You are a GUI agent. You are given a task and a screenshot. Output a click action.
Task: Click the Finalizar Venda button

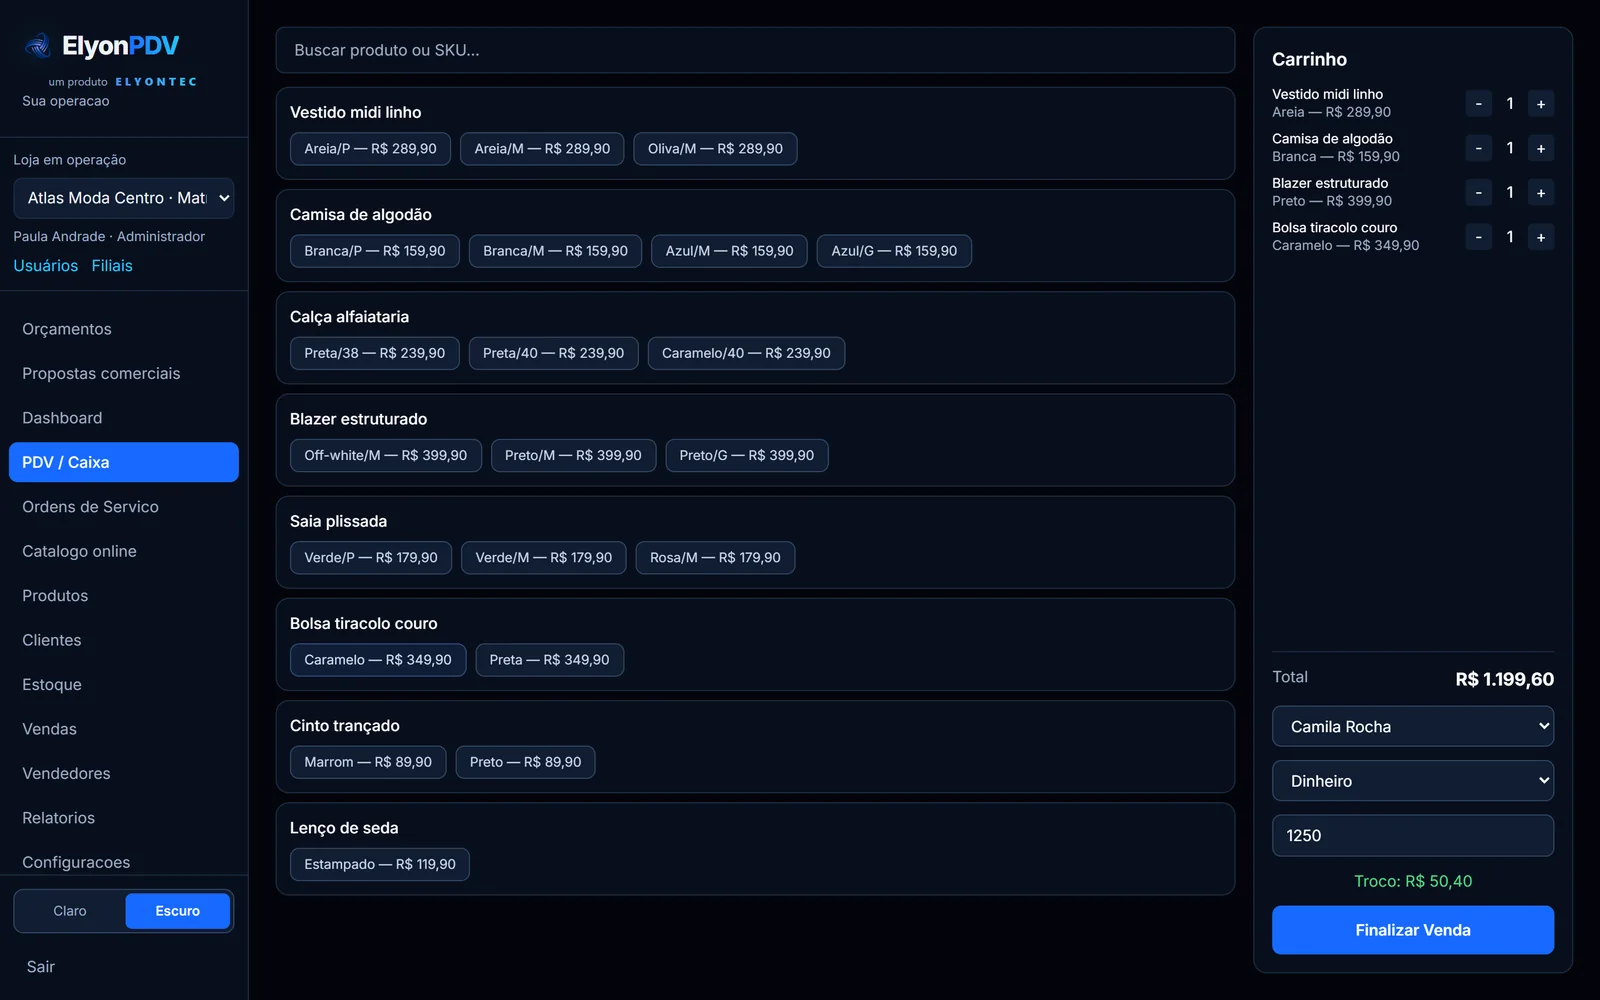[1412, 930]
